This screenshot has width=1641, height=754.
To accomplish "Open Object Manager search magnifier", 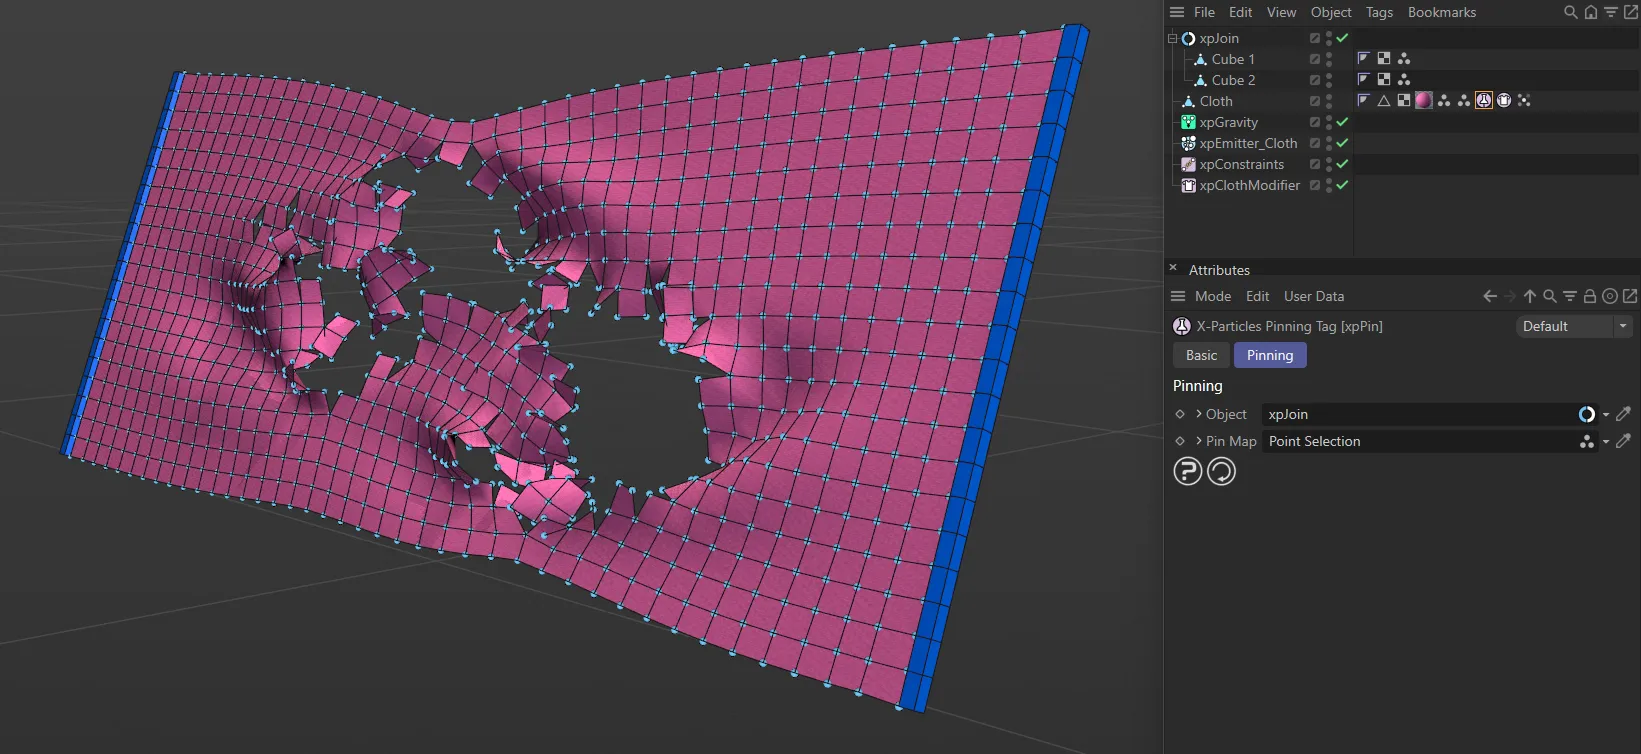I will [x=1570, y=13].
